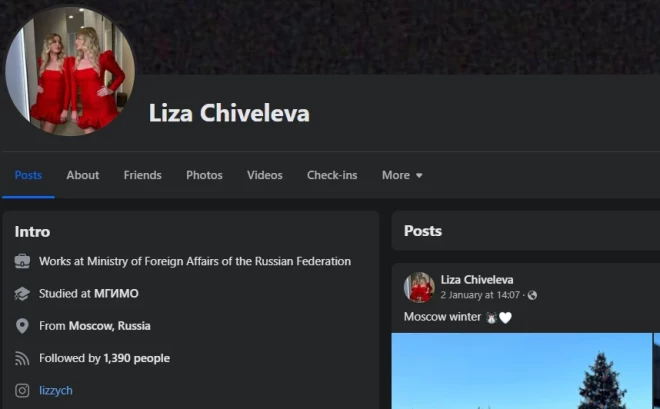Open the Friends tab
660x409 pixels.
click(x=142, y=175)
